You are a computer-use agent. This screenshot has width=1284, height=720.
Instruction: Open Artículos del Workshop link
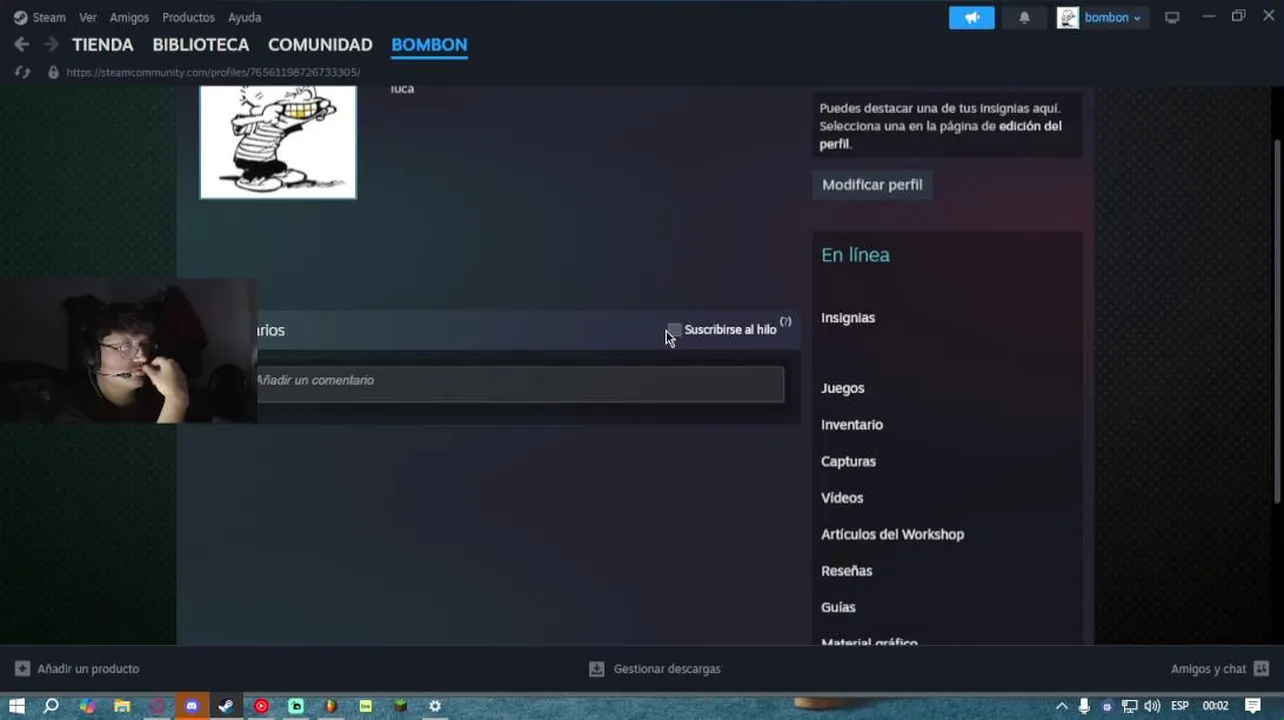[892, 534]
